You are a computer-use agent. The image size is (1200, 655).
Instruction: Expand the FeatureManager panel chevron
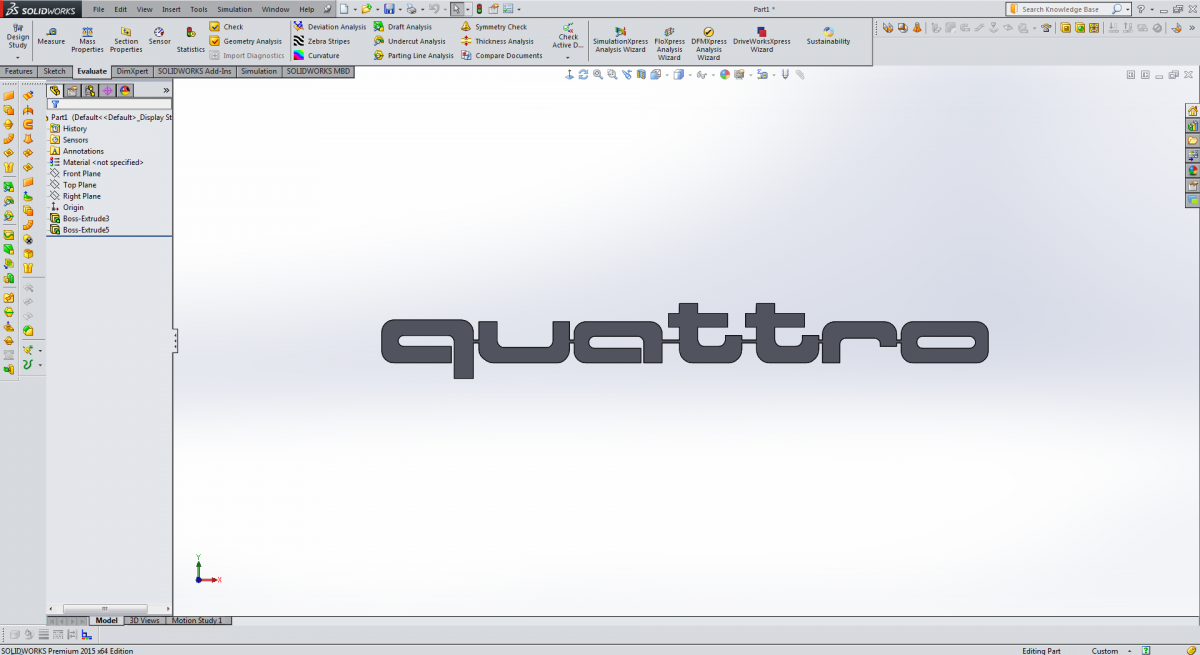[x=166, y=90]
